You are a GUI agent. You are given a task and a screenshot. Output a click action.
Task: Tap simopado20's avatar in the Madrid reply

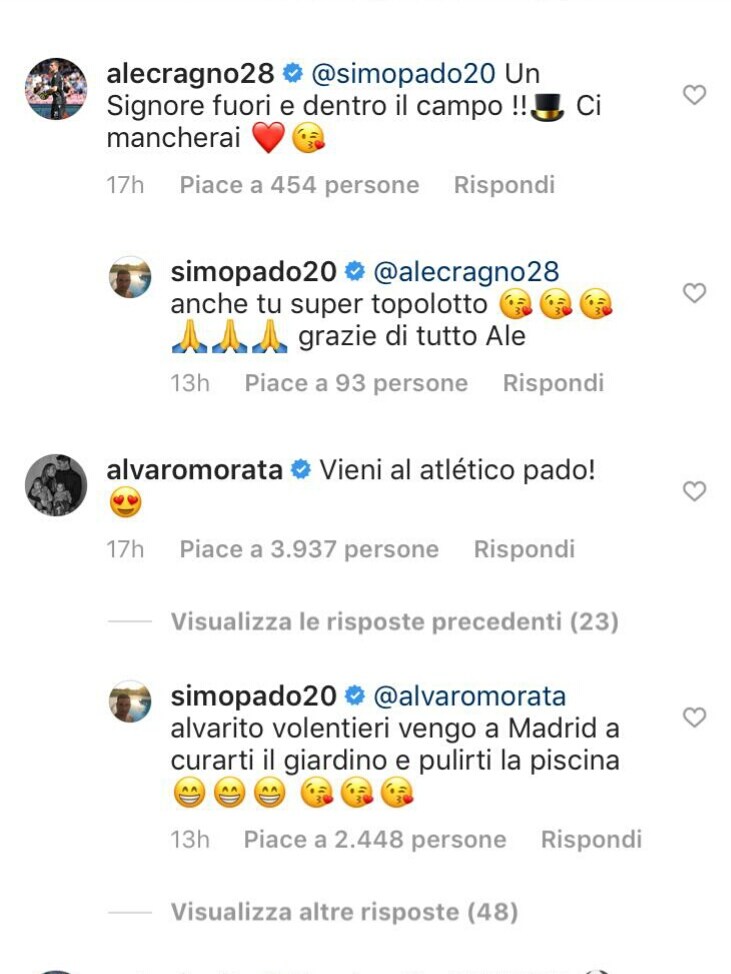point(130,701)
